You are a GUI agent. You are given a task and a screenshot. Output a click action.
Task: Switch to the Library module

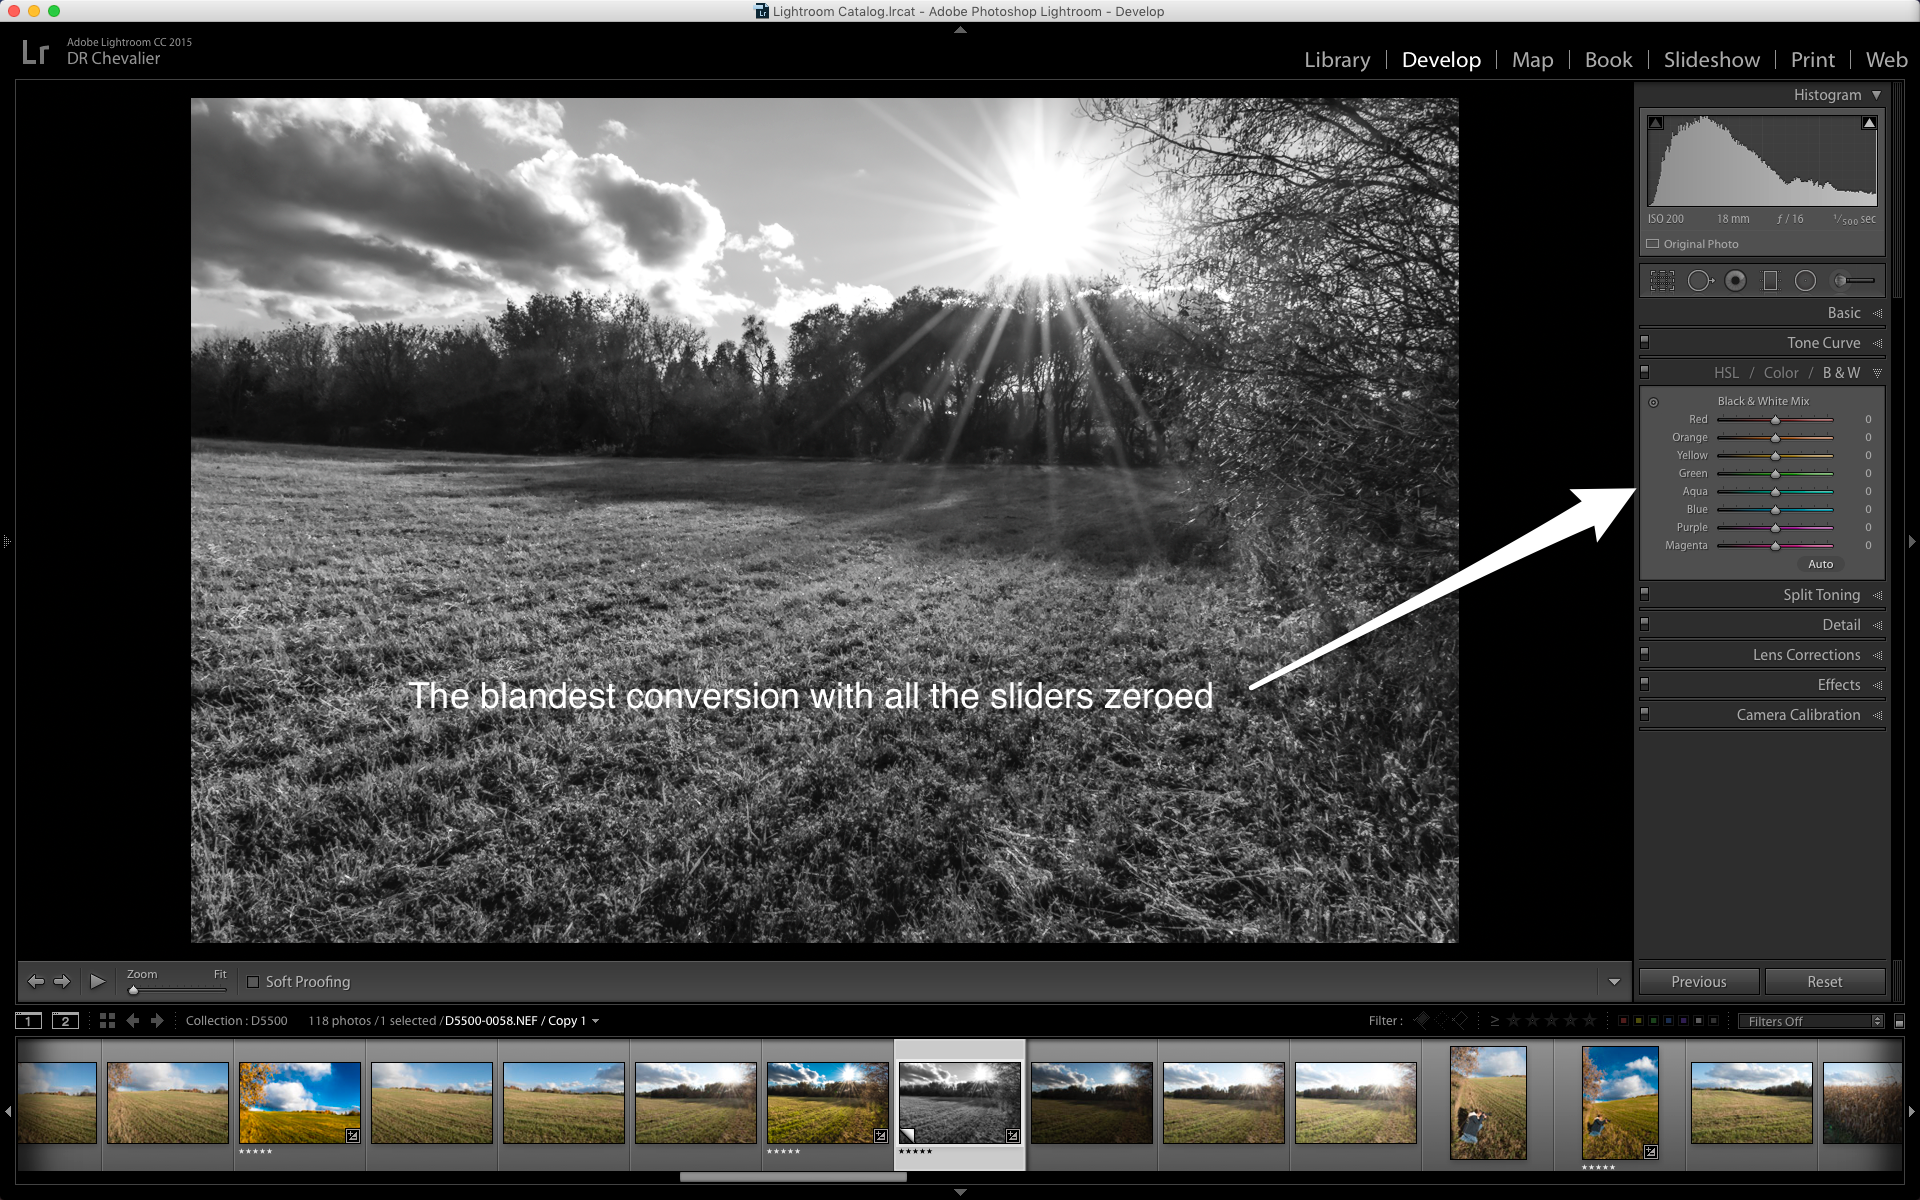(x=1336, y=60)
